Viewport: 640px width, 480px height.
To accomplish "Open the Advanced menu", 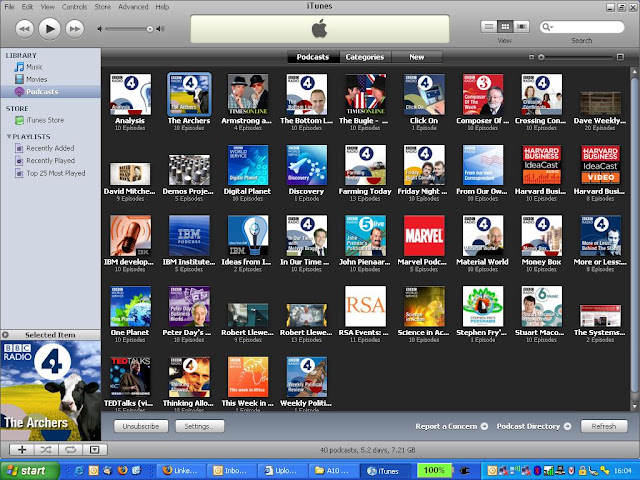I will [133, 7].
